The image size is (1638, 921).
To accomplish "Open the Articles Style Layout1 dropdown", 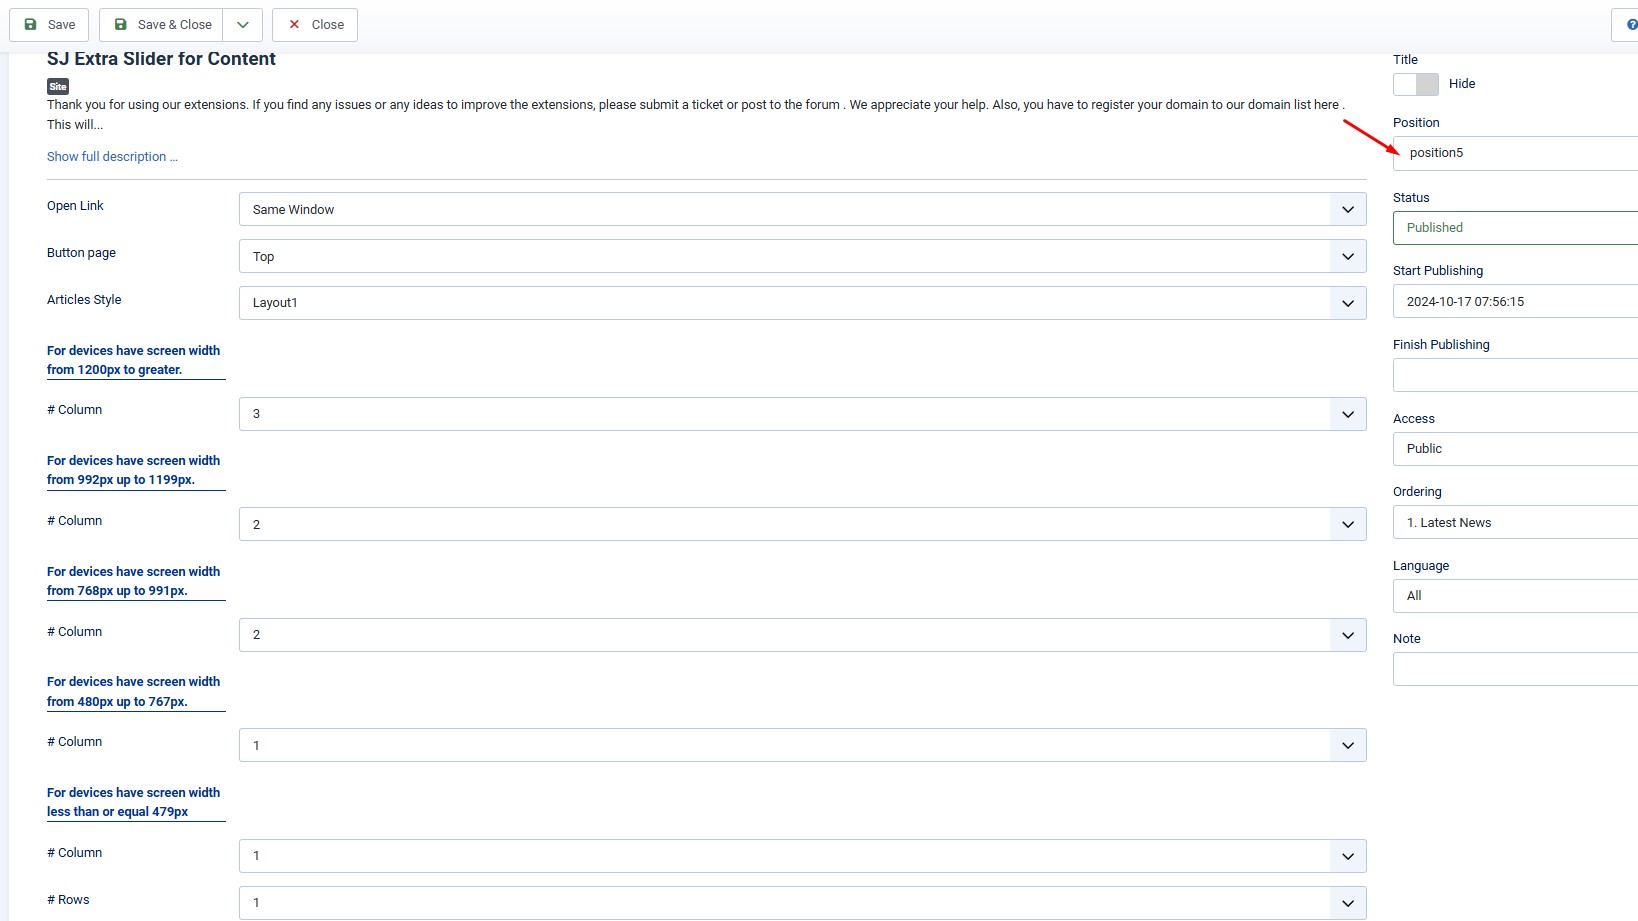I will tap(802, 303).
